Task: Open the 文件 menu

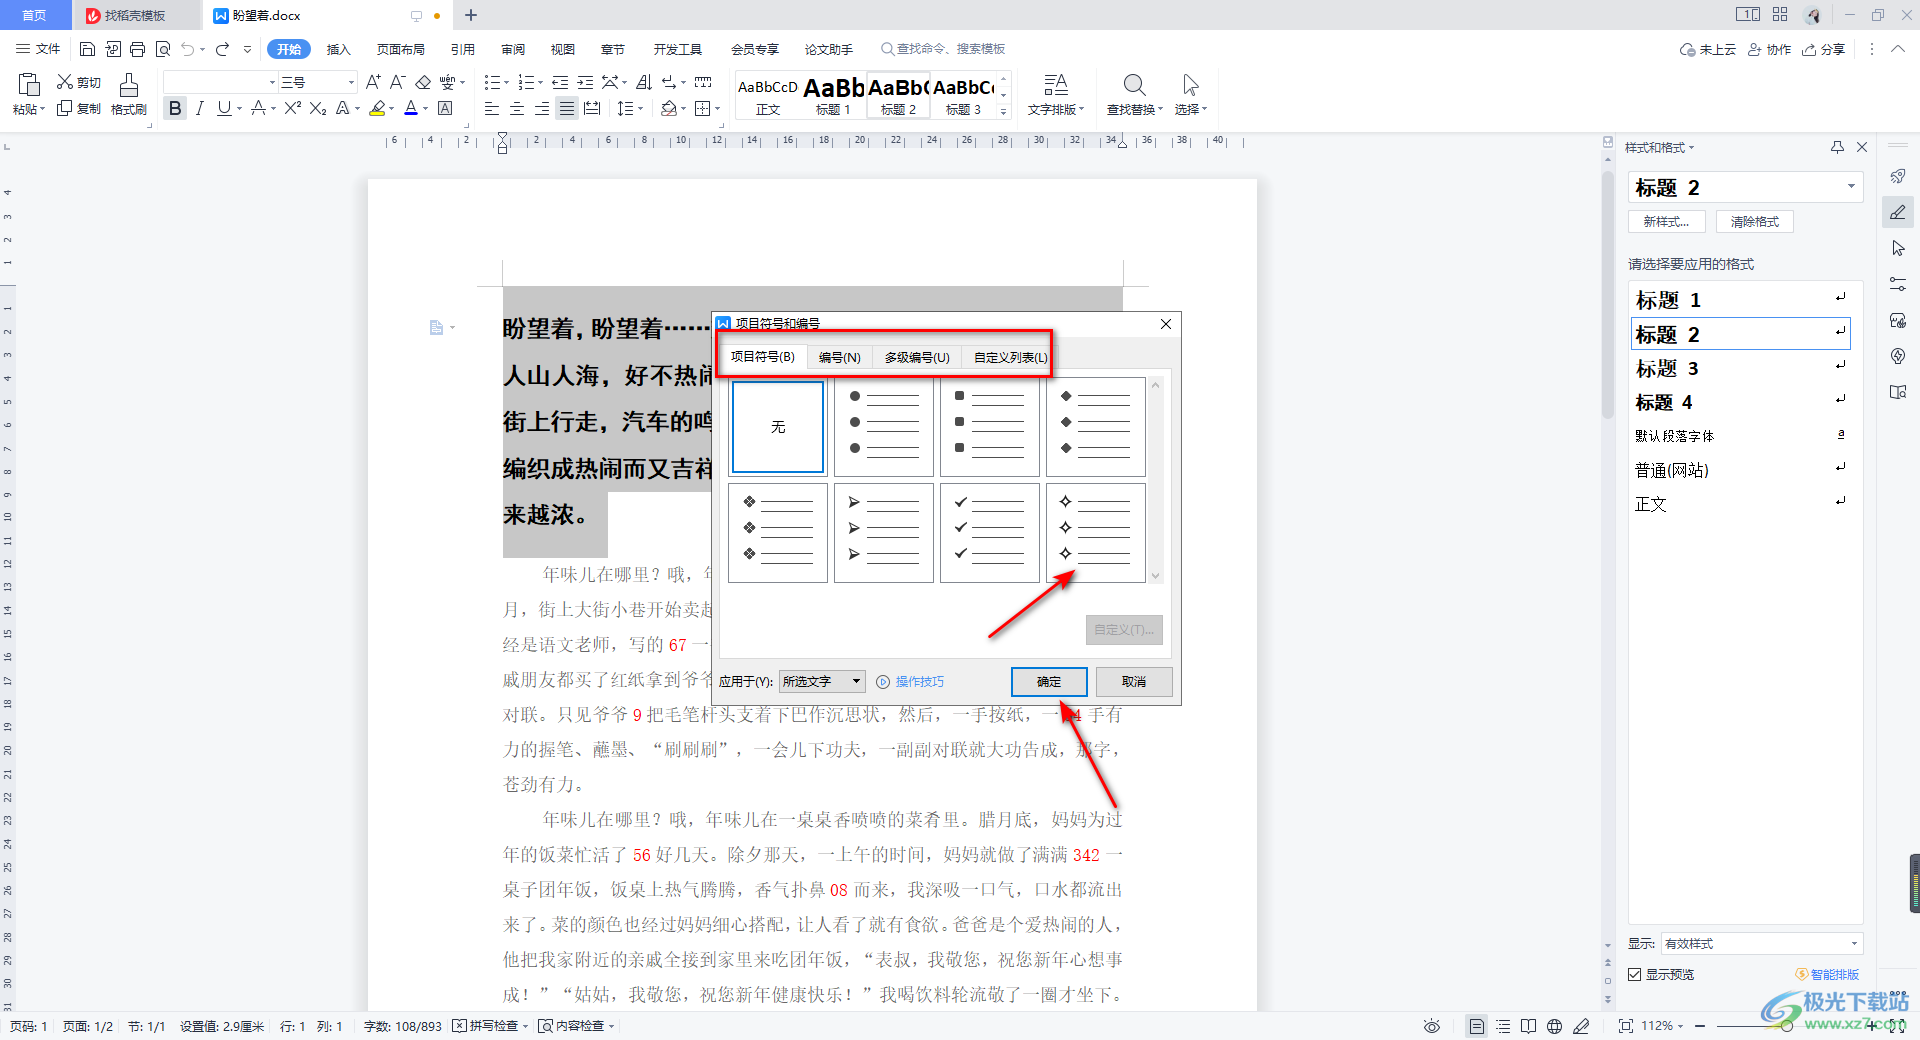Action: (39, 49)
